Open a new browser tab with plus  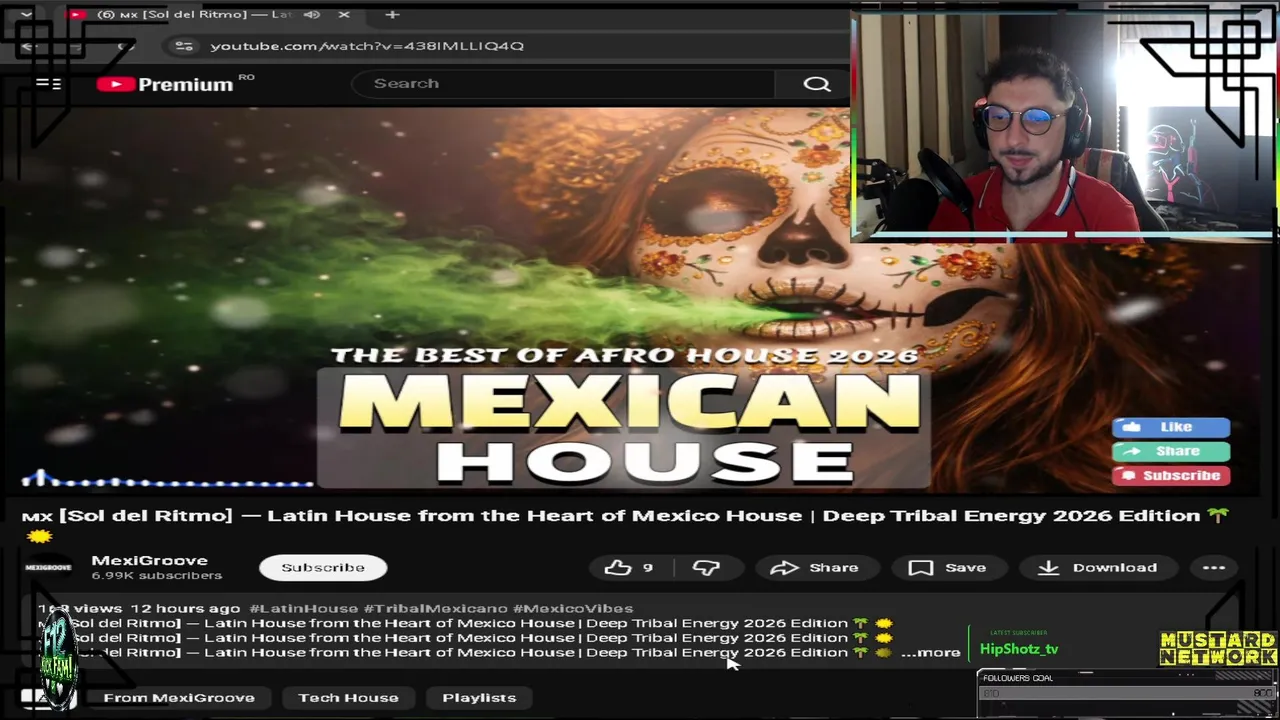click(x=392, y=14)
